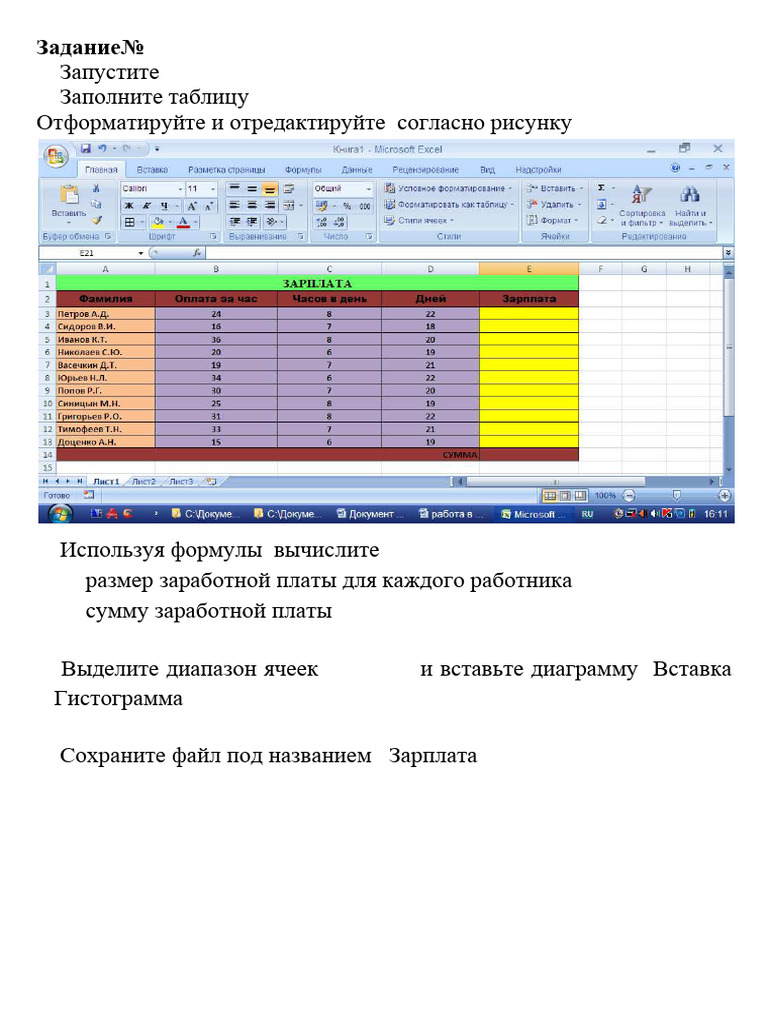
Task: Switch to the Рецензирование ribbon tab
Action: pyautogui.click(x=425, y=170)
